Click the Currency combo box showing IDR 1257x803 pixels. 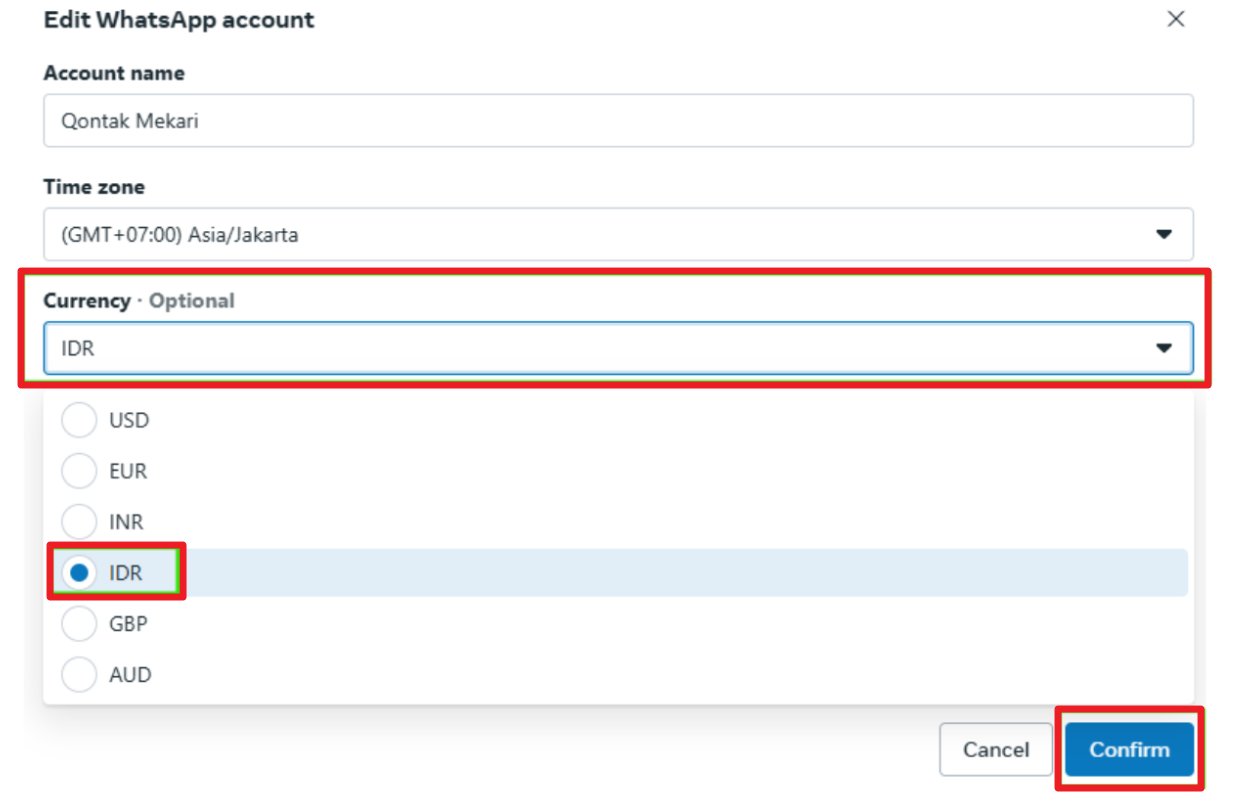600,348
